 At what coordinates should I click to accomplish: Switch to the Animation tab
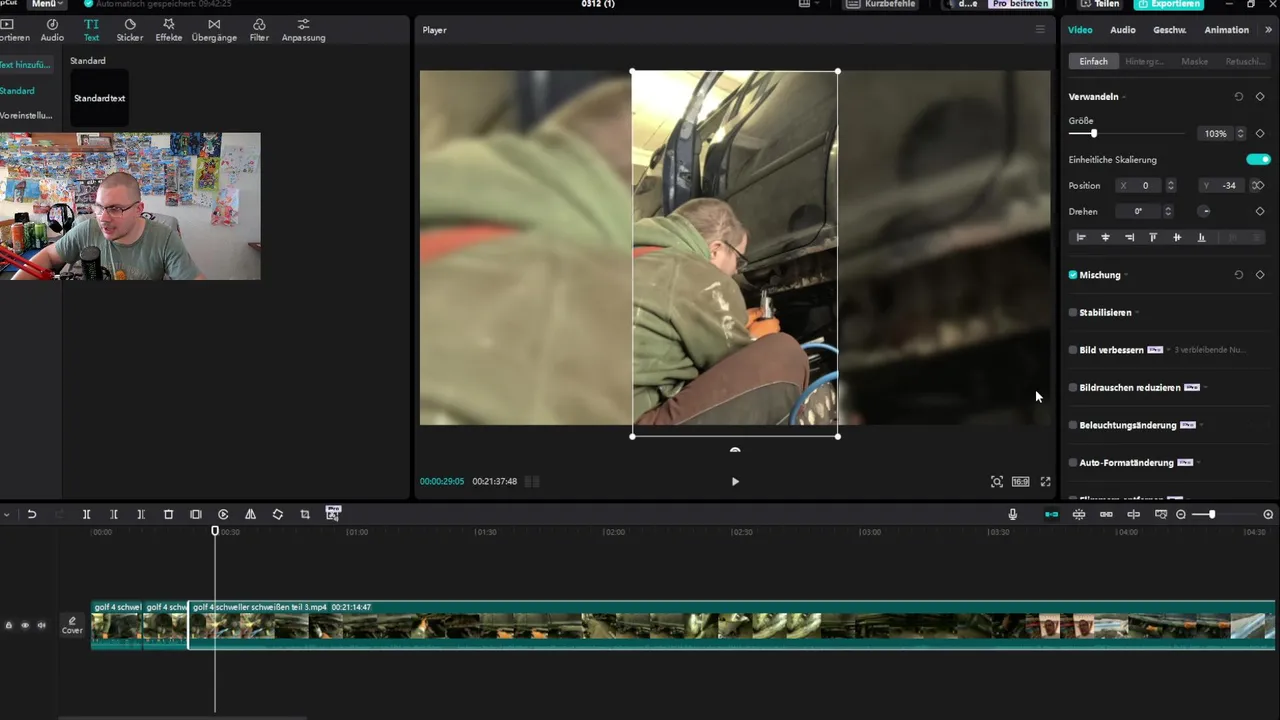coord(1226,30)
